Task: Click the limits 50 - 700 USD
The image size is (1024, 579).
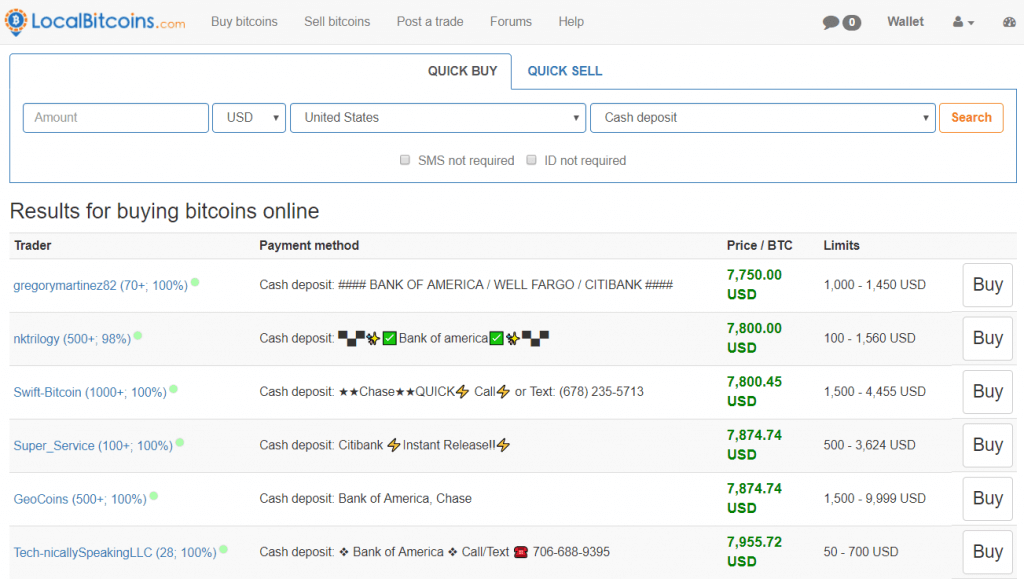Action: tap(861, 552)
